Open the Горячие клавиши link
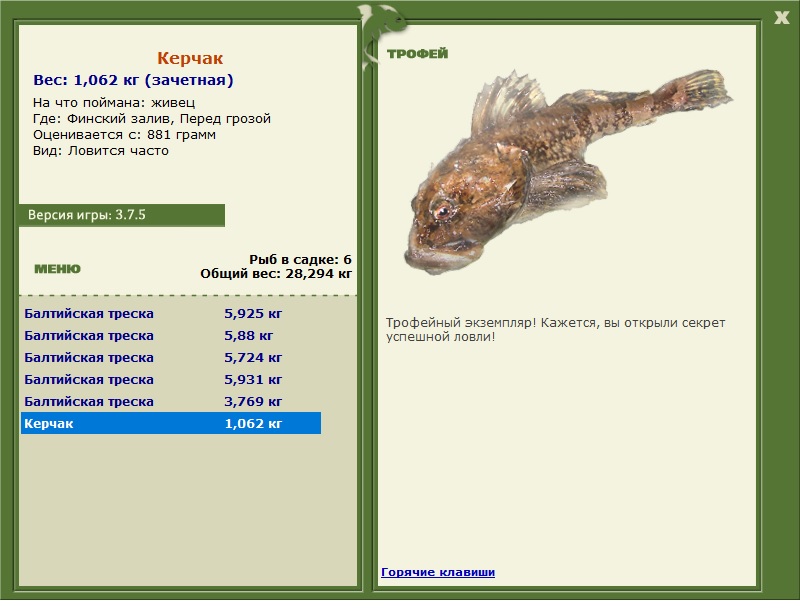Screen dimensions: 800x614 pos(438,572)
